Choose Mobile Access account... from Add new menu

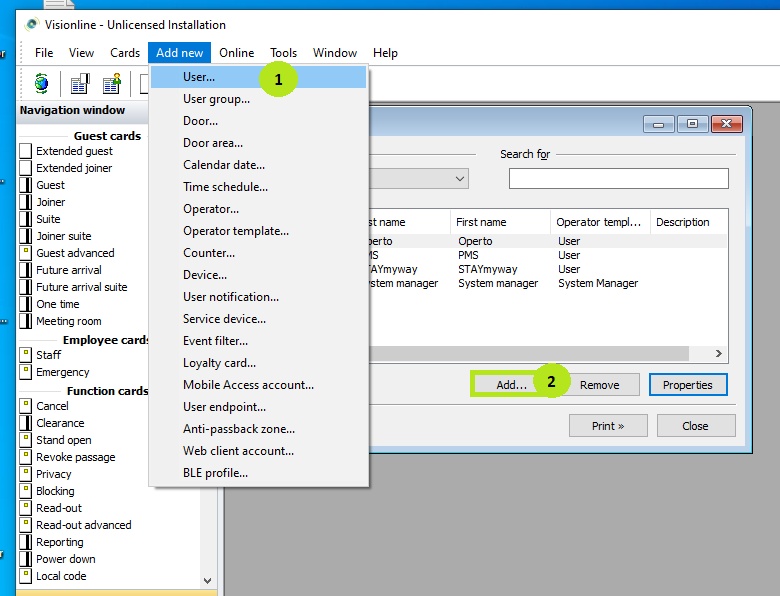(248, 385)
